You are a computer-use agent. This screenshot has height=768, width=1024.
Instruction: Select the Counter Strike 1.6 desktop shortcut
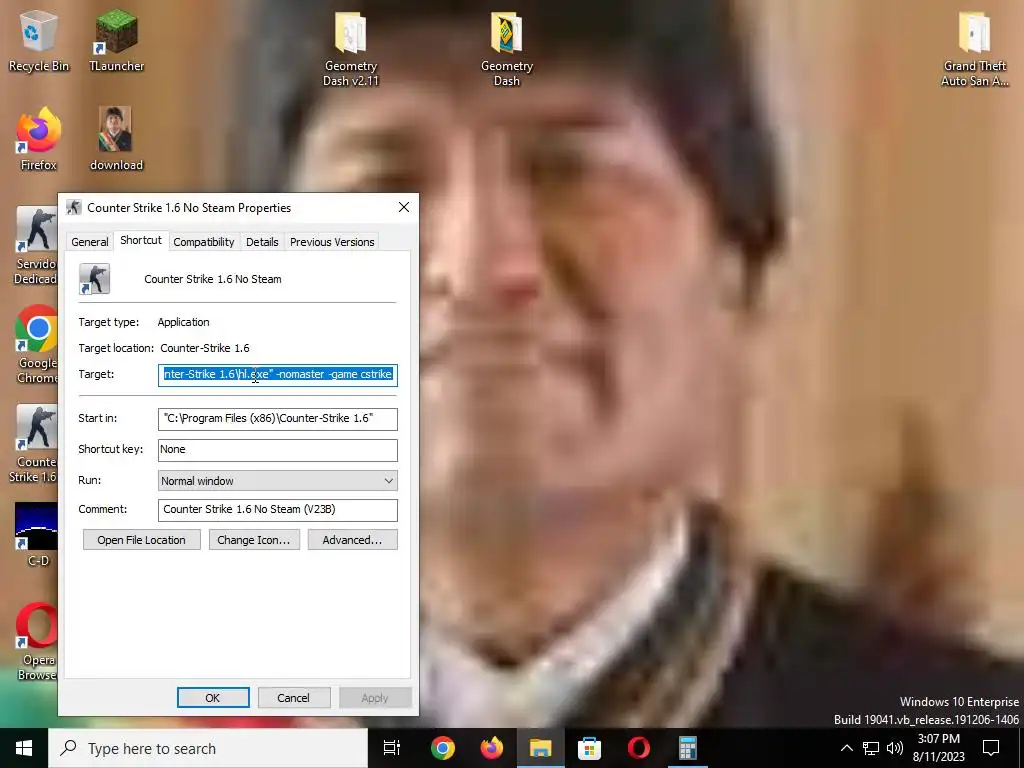tap(34, 444)
